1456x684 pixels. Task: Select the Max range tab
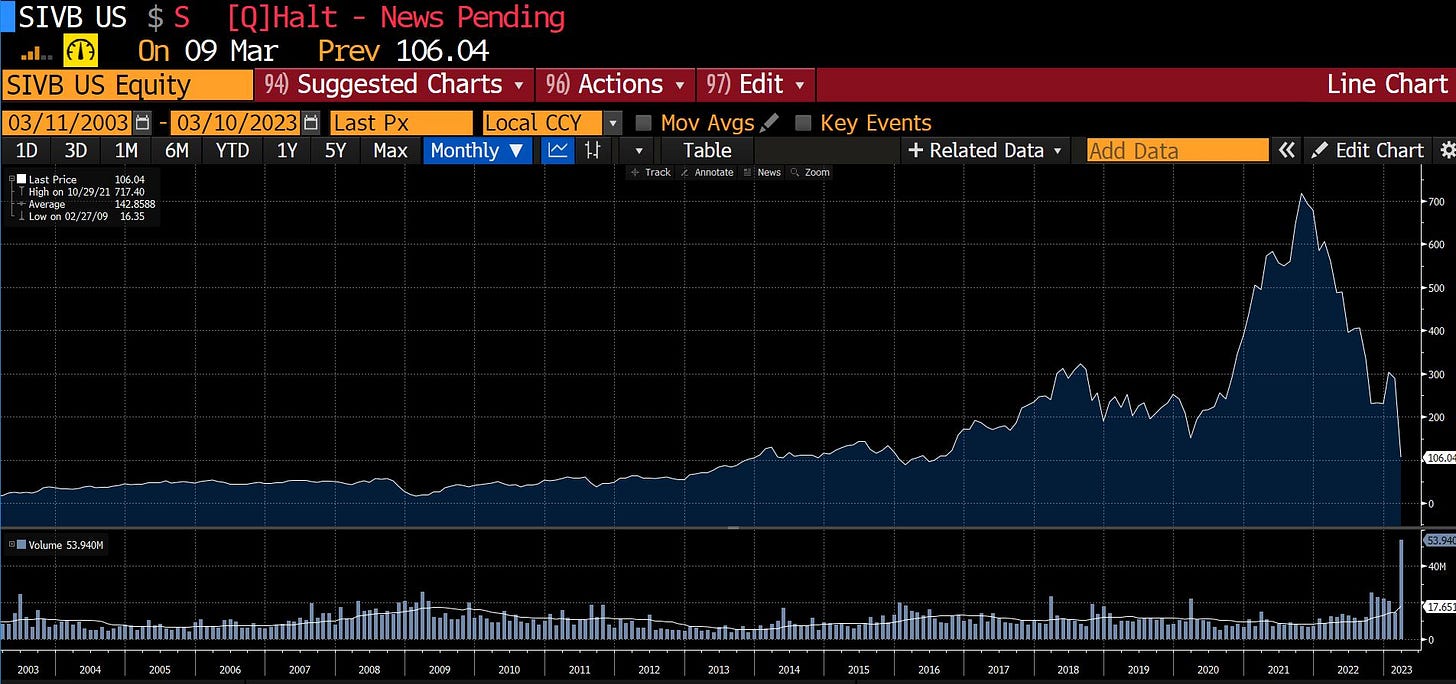click(390, 150)
